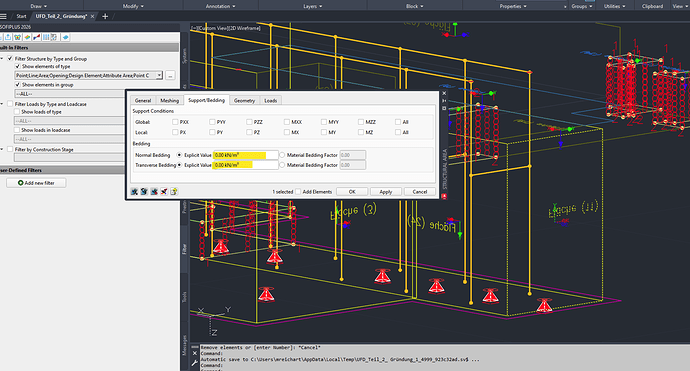Switch to Loads tab in dialog
This screenshot has height=371, width=690.
271,100
